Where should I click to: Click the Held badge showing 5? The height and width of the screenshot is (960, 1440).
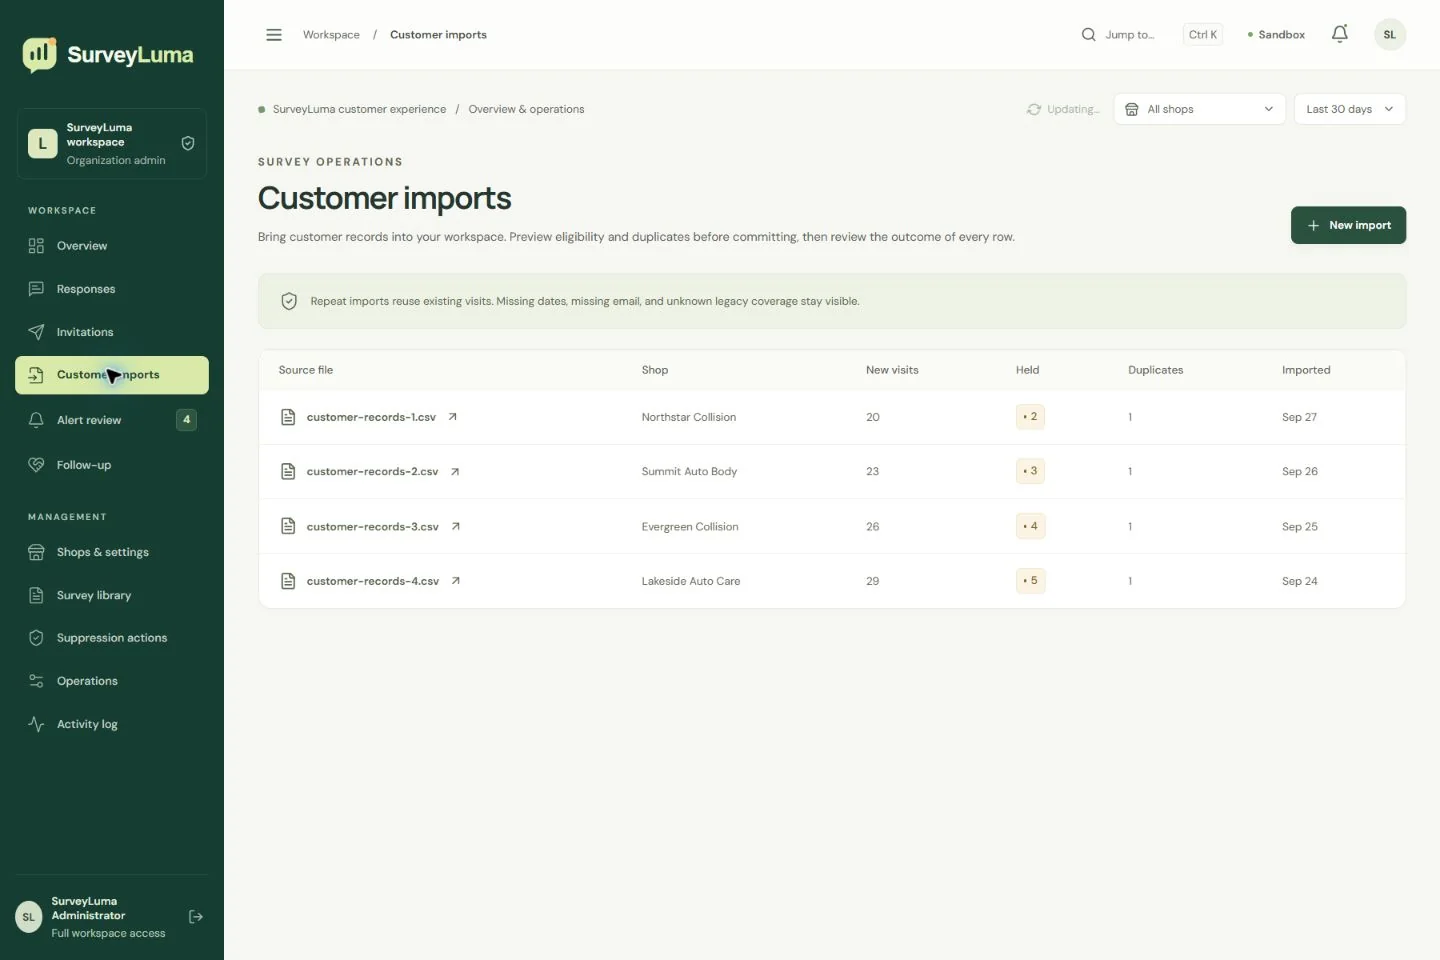point(1030,581)
